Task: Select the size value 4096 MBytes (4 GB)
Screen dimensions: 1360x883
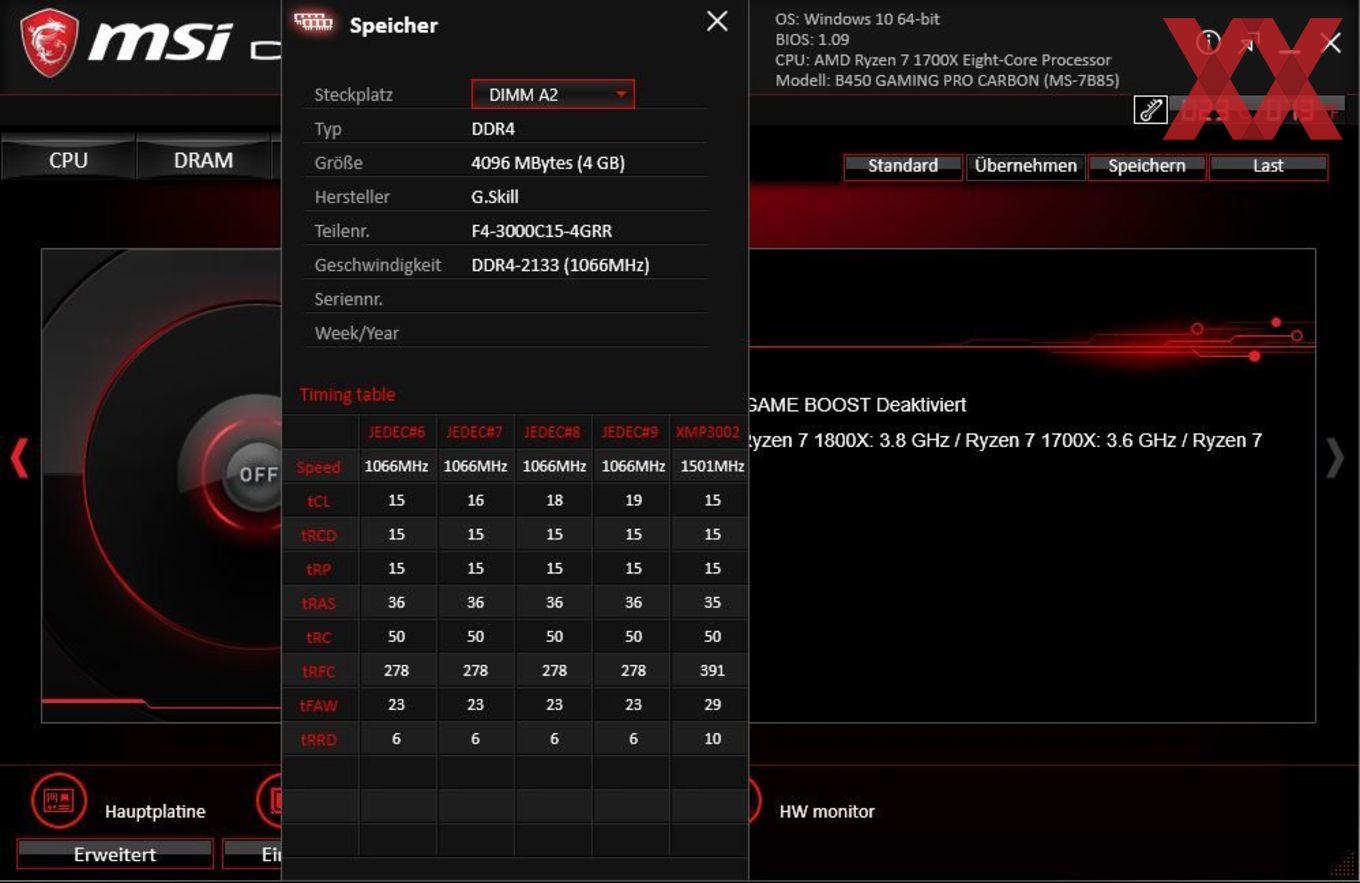Action: coord(548,163)
